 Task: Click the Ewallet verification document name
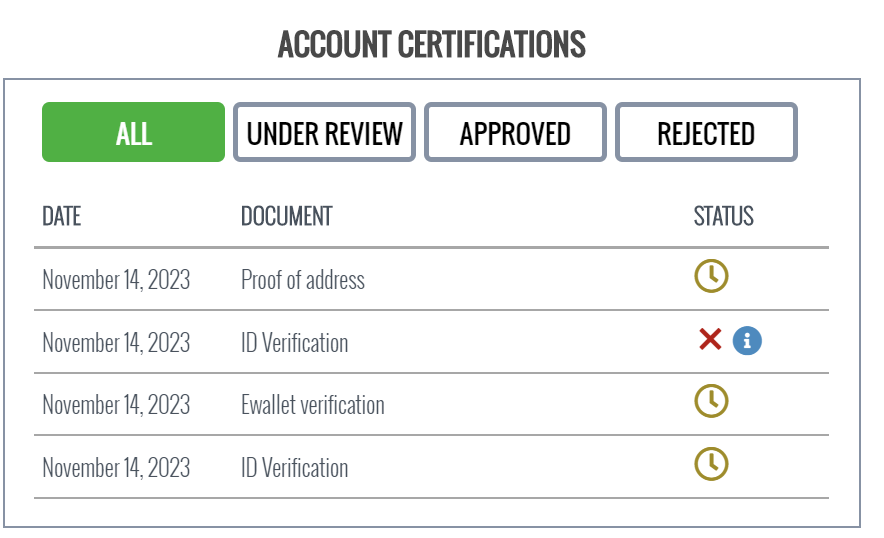click(x=313, y=405)
